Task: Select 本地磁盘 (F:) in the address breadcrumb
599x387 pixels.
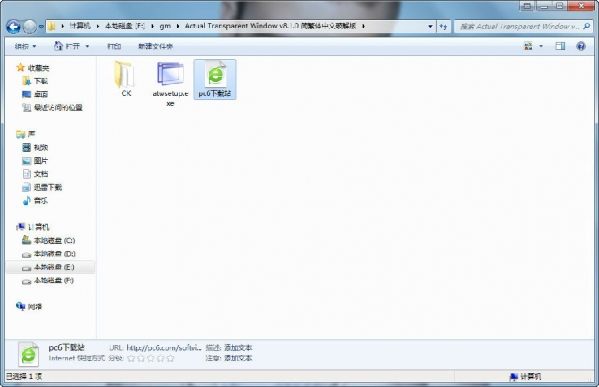Action: pos(125,26)
